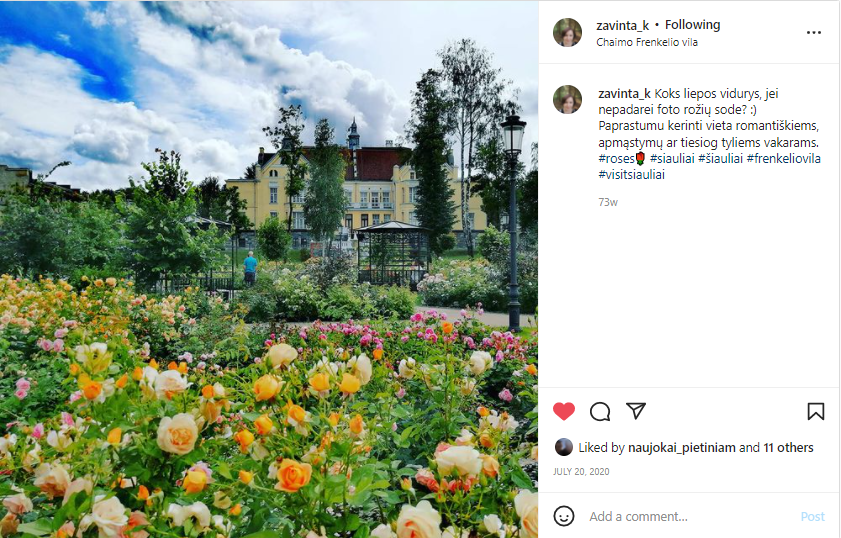Screen dimensions: 841x538
Task: Save post with bookmark icon
Action: (x=815, y=411)
